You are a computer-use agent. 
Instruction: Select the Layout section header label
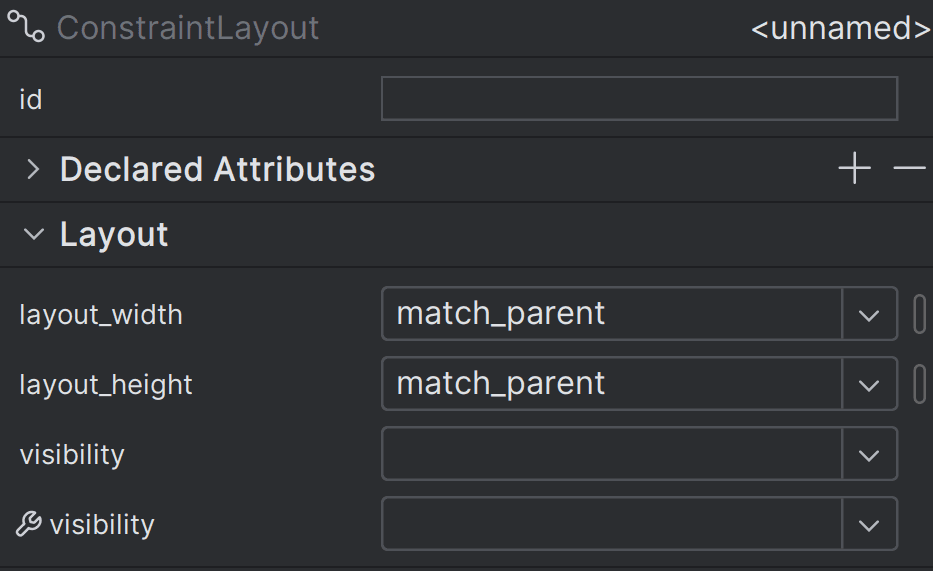pyautogui.click(x=114, y=234)
